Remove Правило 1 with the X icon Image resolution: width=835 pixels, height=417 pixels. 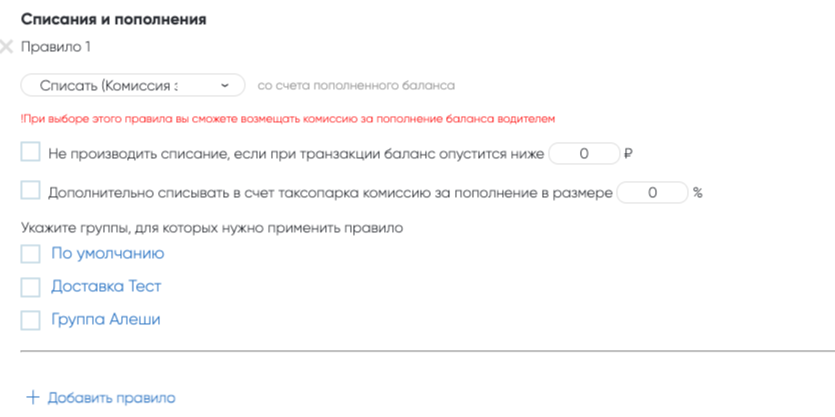[x=8, y=46]
